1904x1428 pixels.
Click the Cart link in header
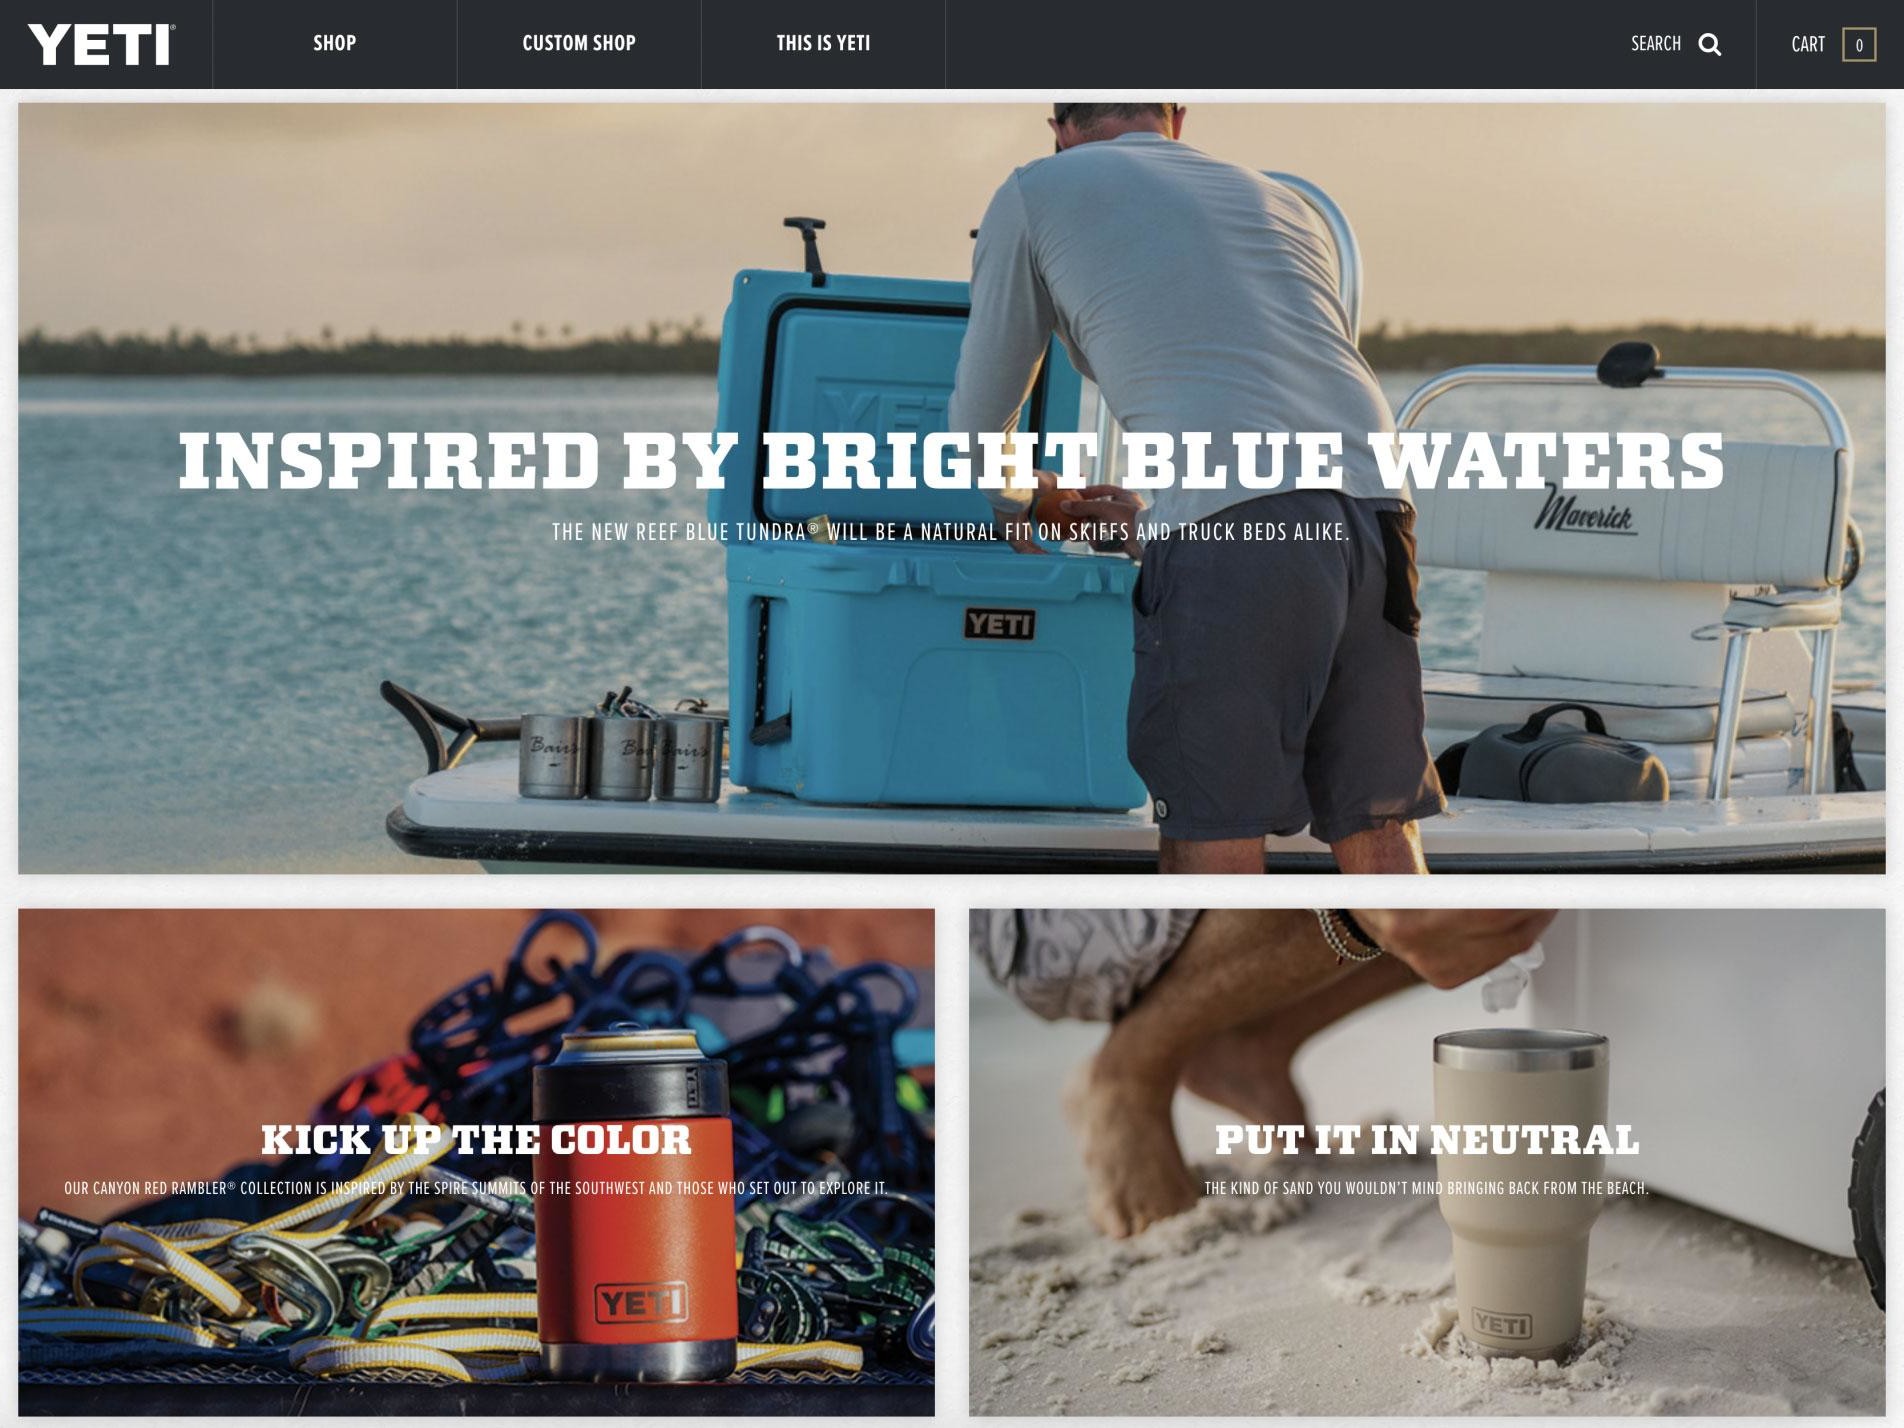point(1808,44)
